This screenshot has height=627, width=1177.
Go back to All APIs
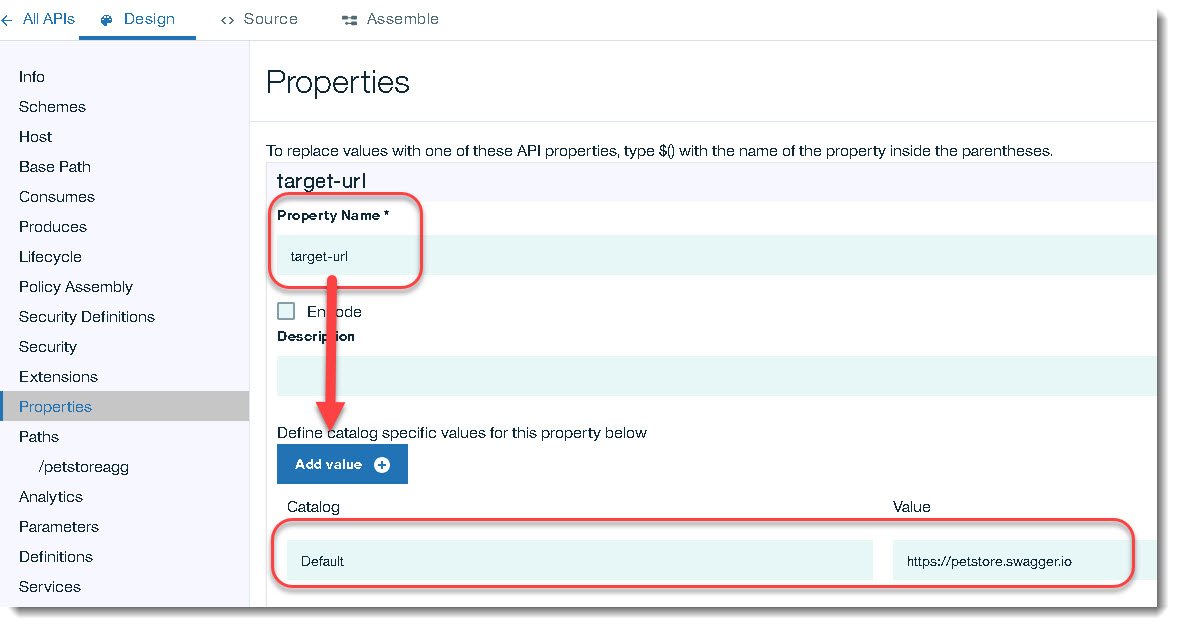[x=48, y=19]
